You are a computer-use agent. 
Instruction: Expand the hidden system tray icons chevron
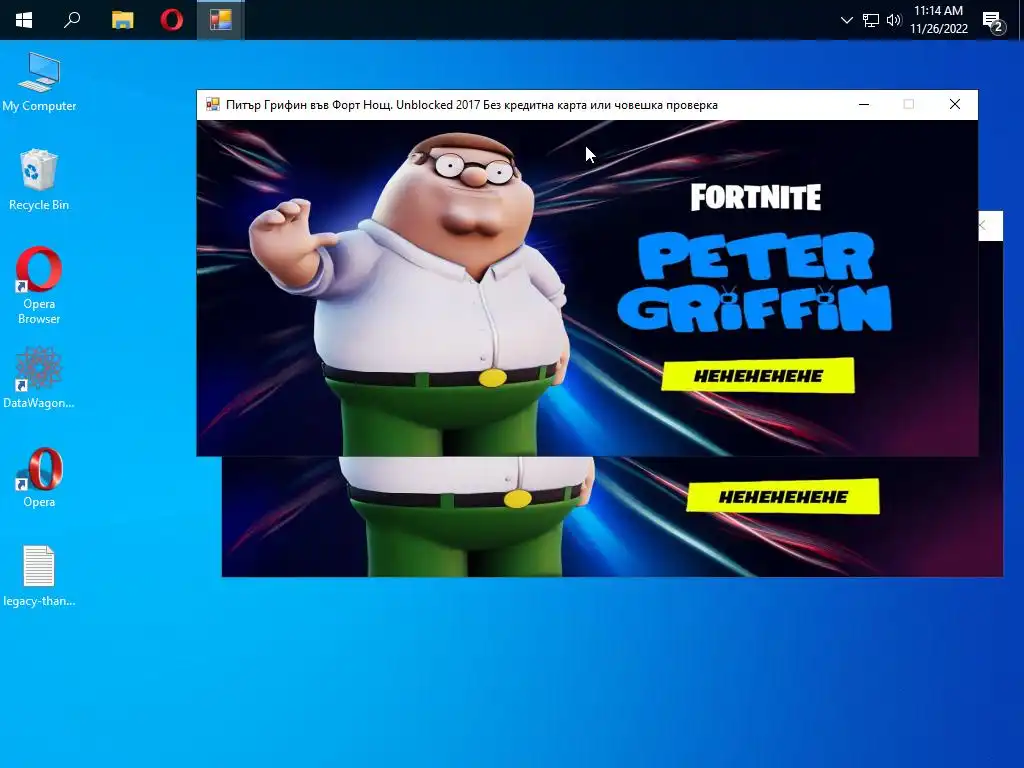(x=846, y=20)
